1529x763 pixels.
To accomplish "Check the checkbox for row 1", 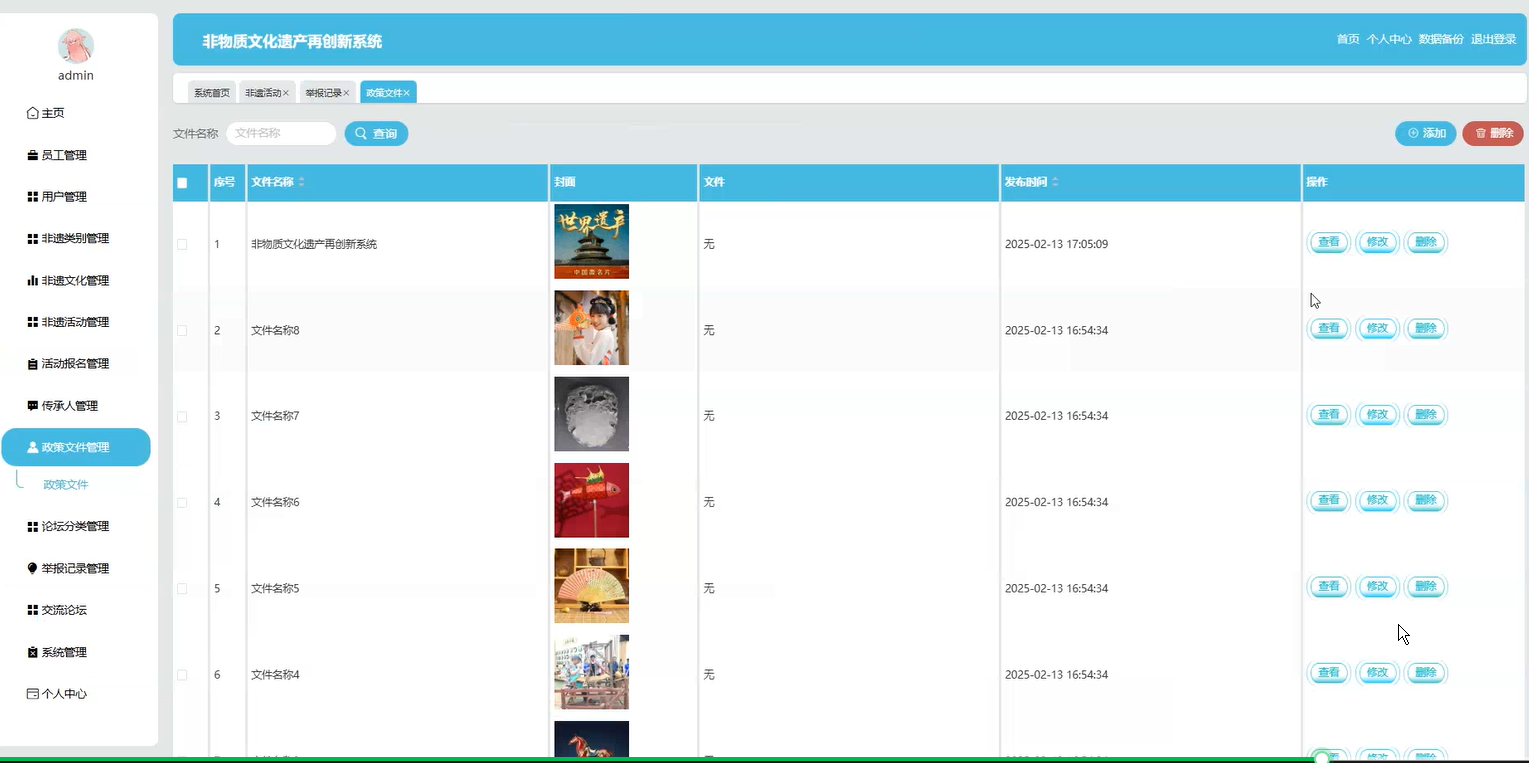I will (182, 244).
